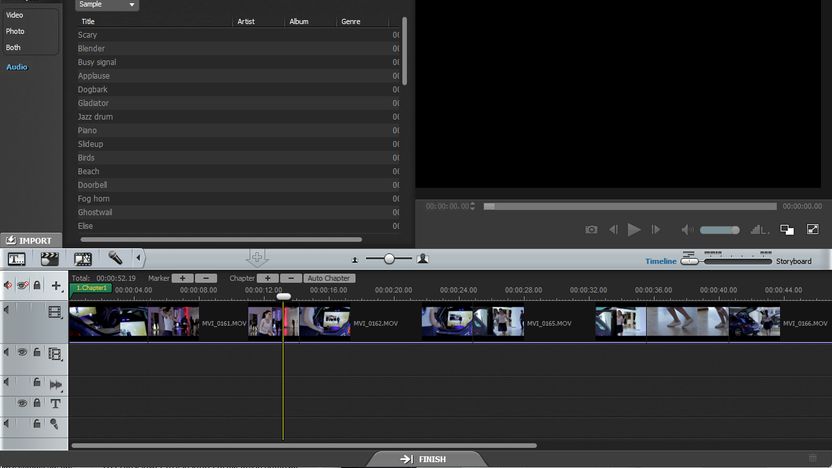Toggle the lock on the voice track
This screenshot has height=468, width=832.
(37, 423)
